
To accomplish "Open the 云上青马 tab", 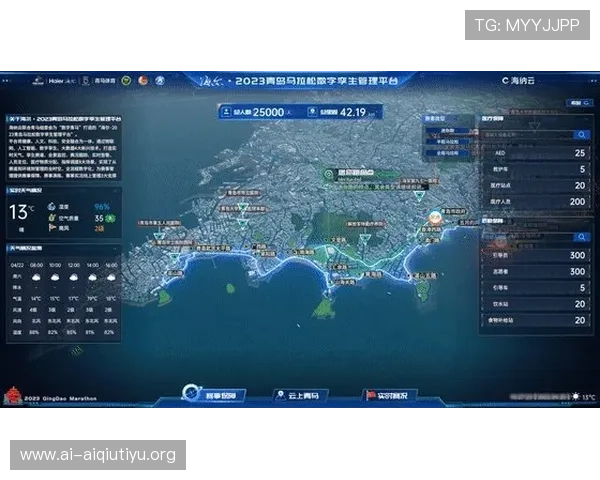I will click(301, 395).
